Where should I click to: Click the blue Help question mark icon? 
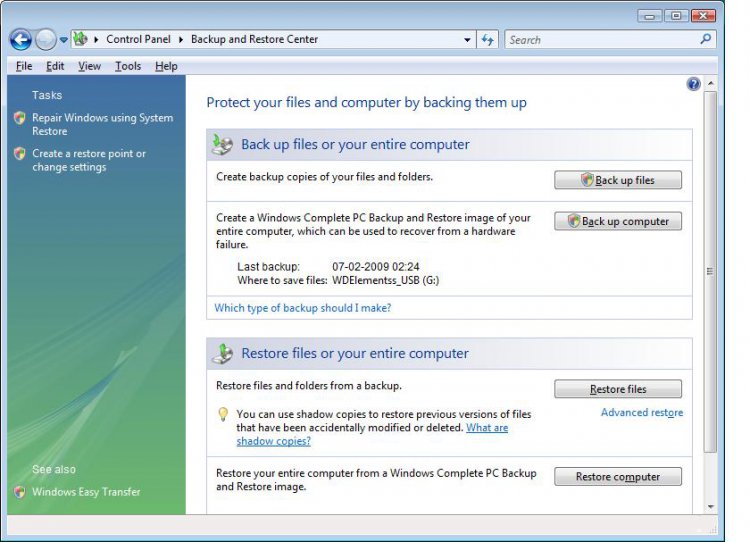pos(693,84)
